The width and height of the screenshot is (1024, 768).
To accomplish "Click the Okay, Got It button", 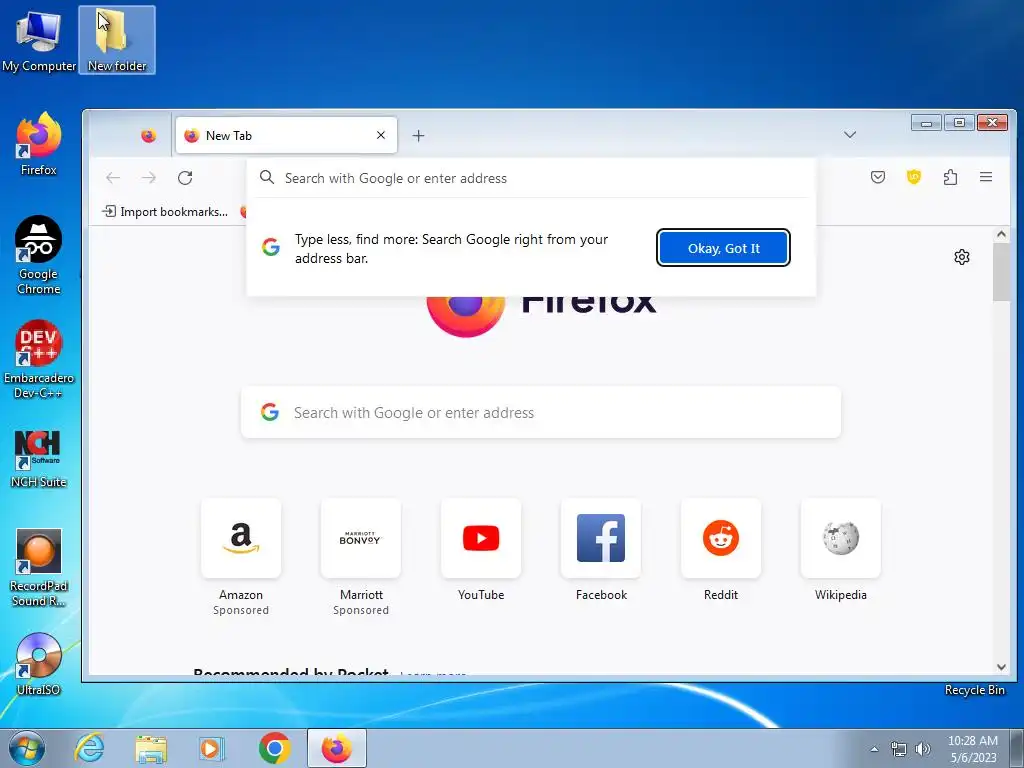I will [723, 248].
